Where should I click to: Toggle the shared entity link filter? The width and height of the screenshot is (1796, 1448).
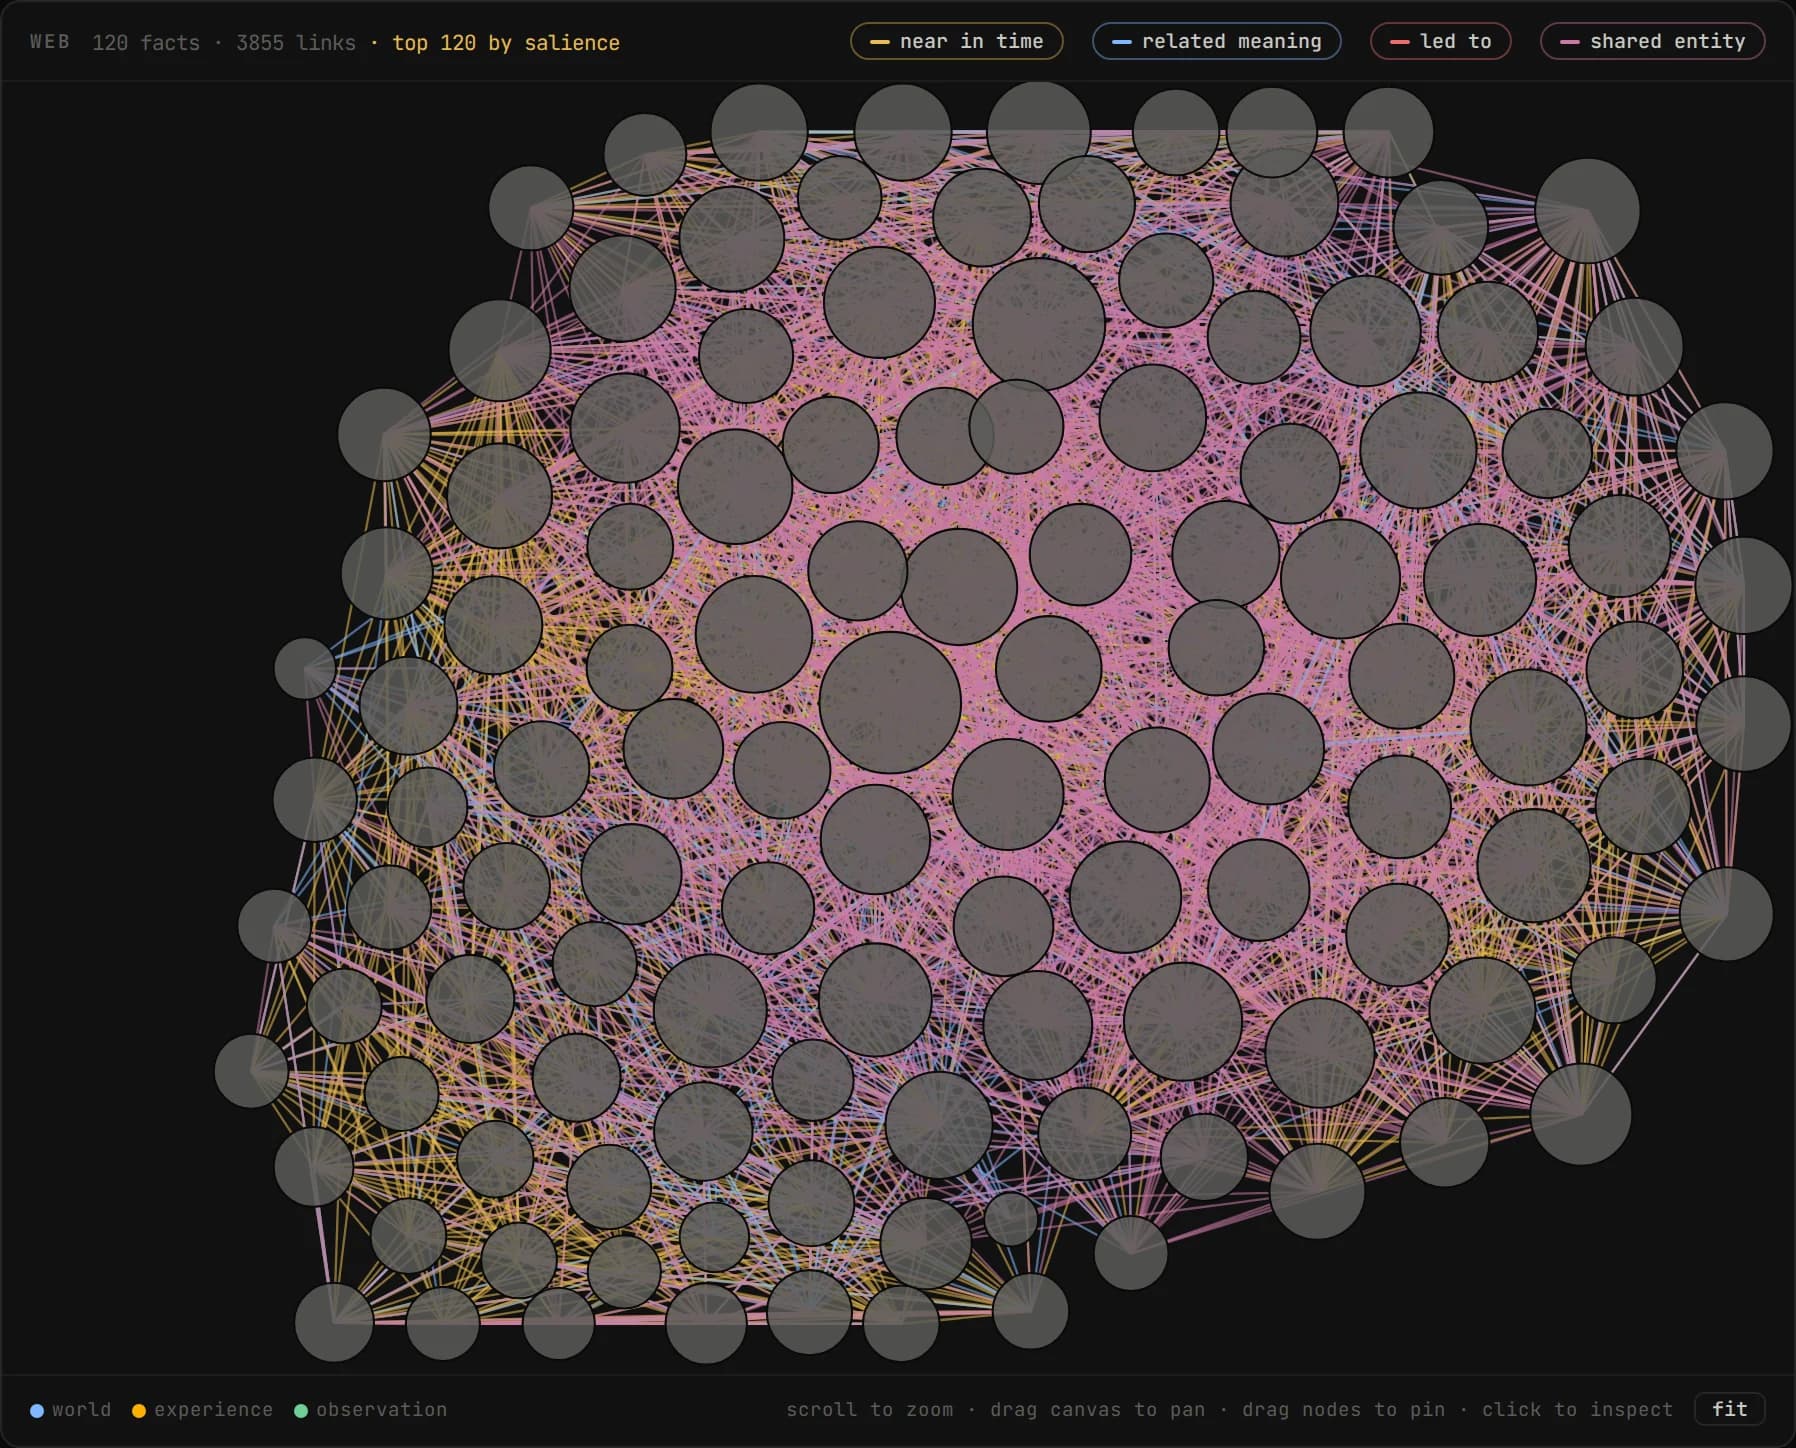coord(1652,41)
